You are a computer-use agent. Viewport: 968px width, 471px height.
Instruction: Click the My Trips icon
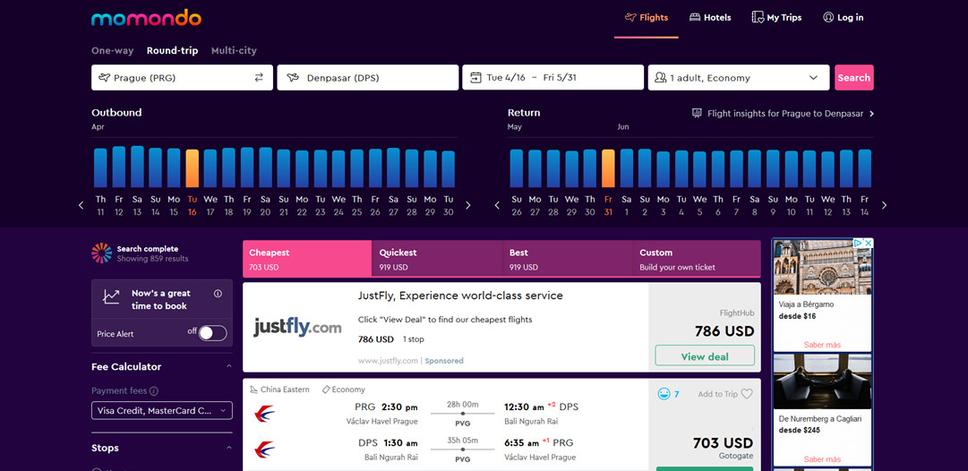tap(757, 17)
